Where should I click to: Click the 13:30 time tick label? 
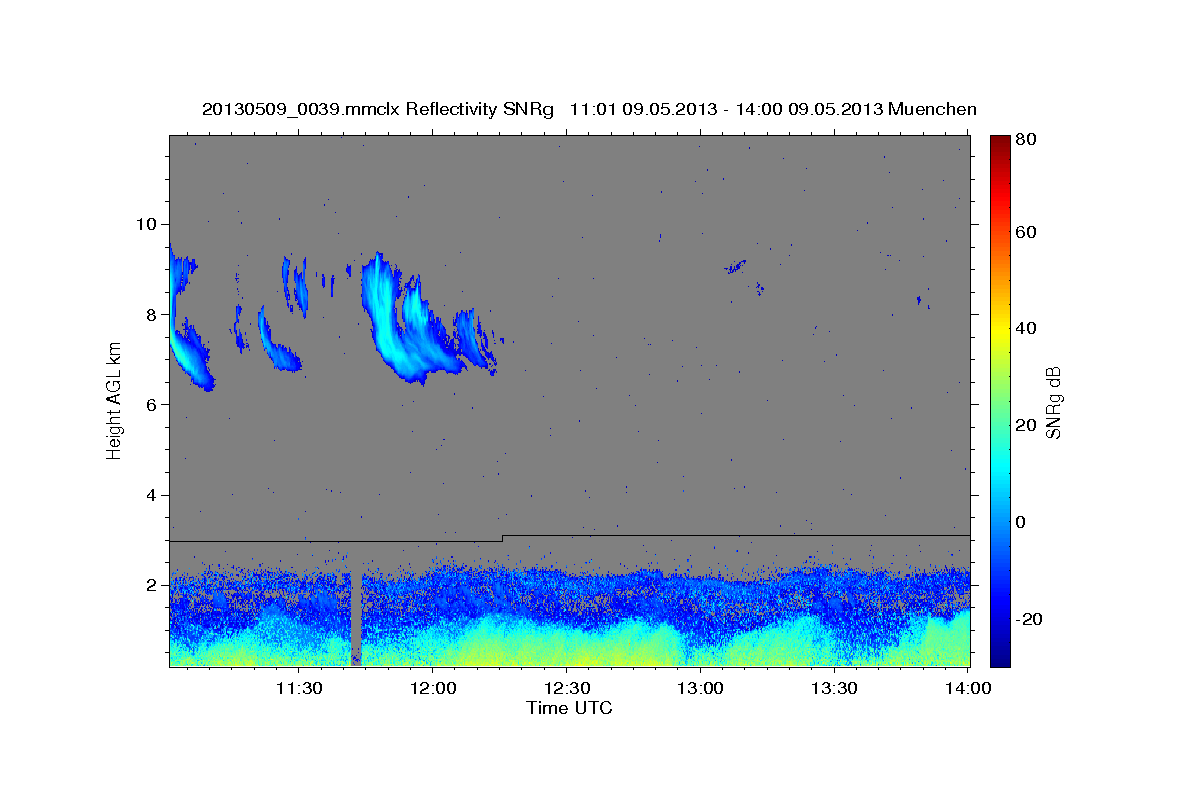click(835, 688)
